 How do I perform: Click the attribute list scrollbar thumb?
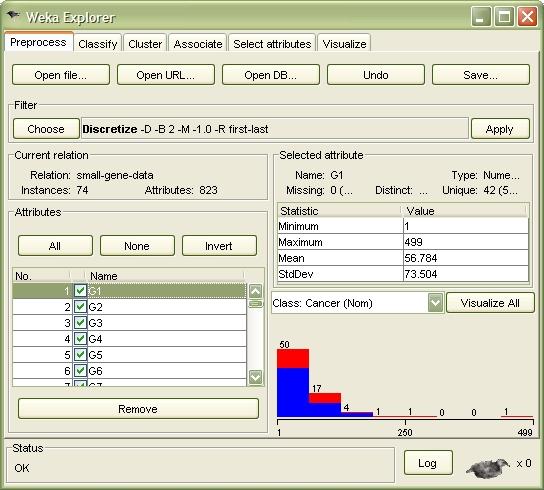point(256,304)
